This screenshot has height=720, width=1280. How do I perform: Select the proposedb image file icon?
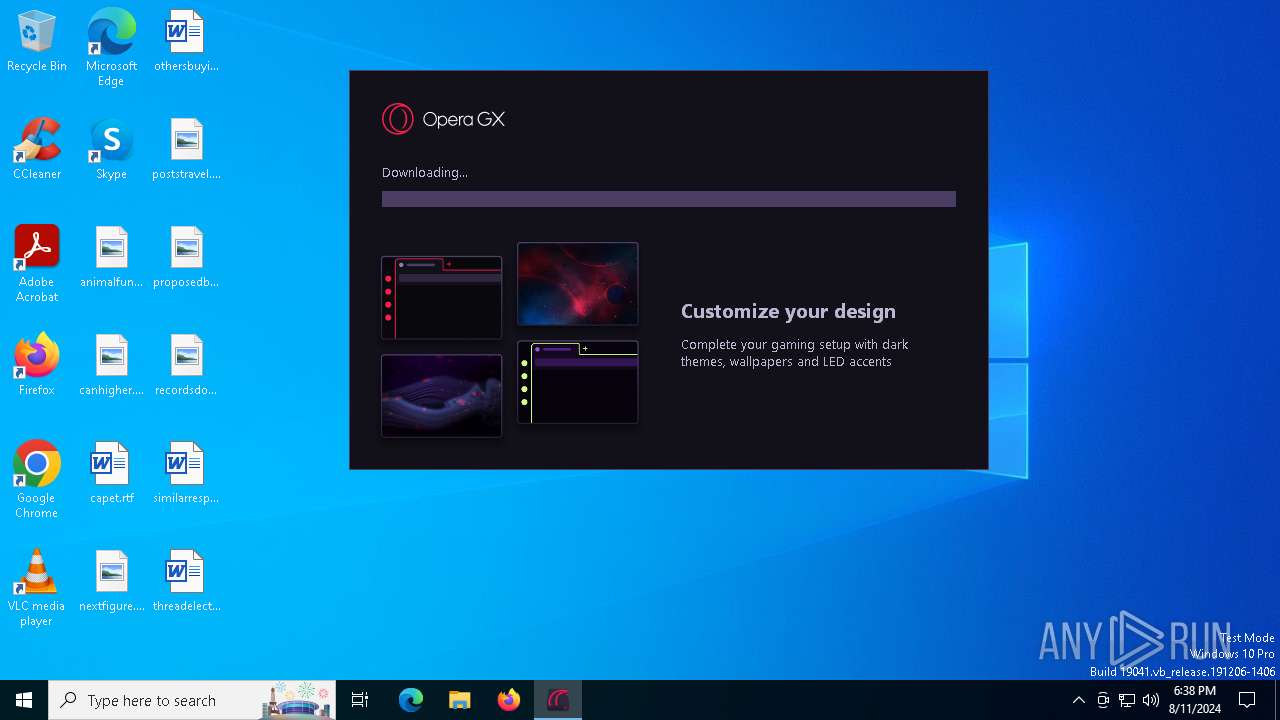pos(186,258)
